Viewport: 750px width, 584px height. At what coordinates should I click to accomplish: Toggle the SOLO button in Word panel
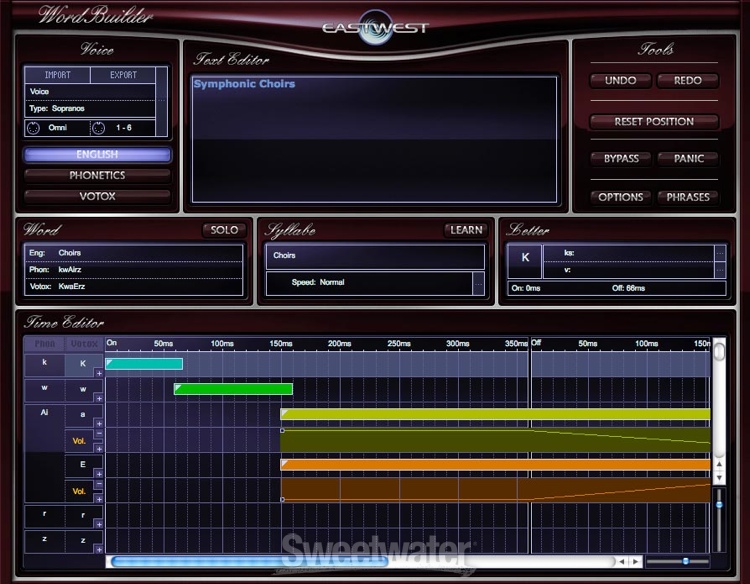224,230
